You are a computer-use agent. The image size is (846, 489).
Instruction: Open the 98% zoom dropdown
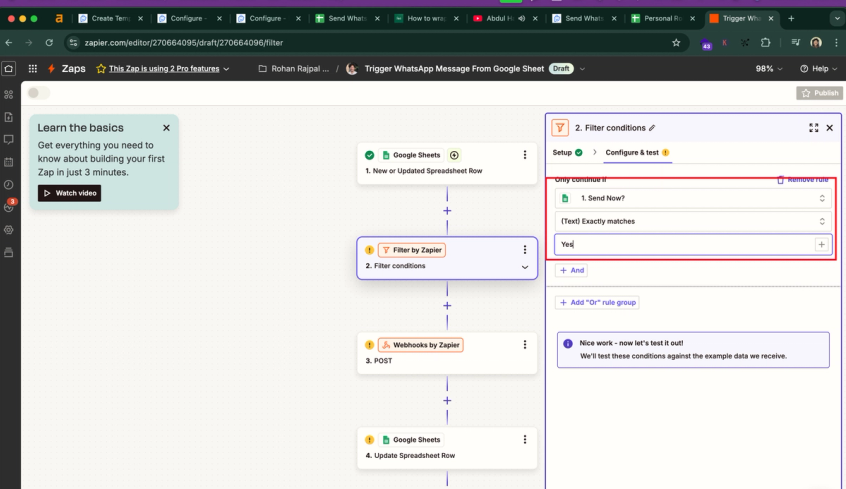769,69
